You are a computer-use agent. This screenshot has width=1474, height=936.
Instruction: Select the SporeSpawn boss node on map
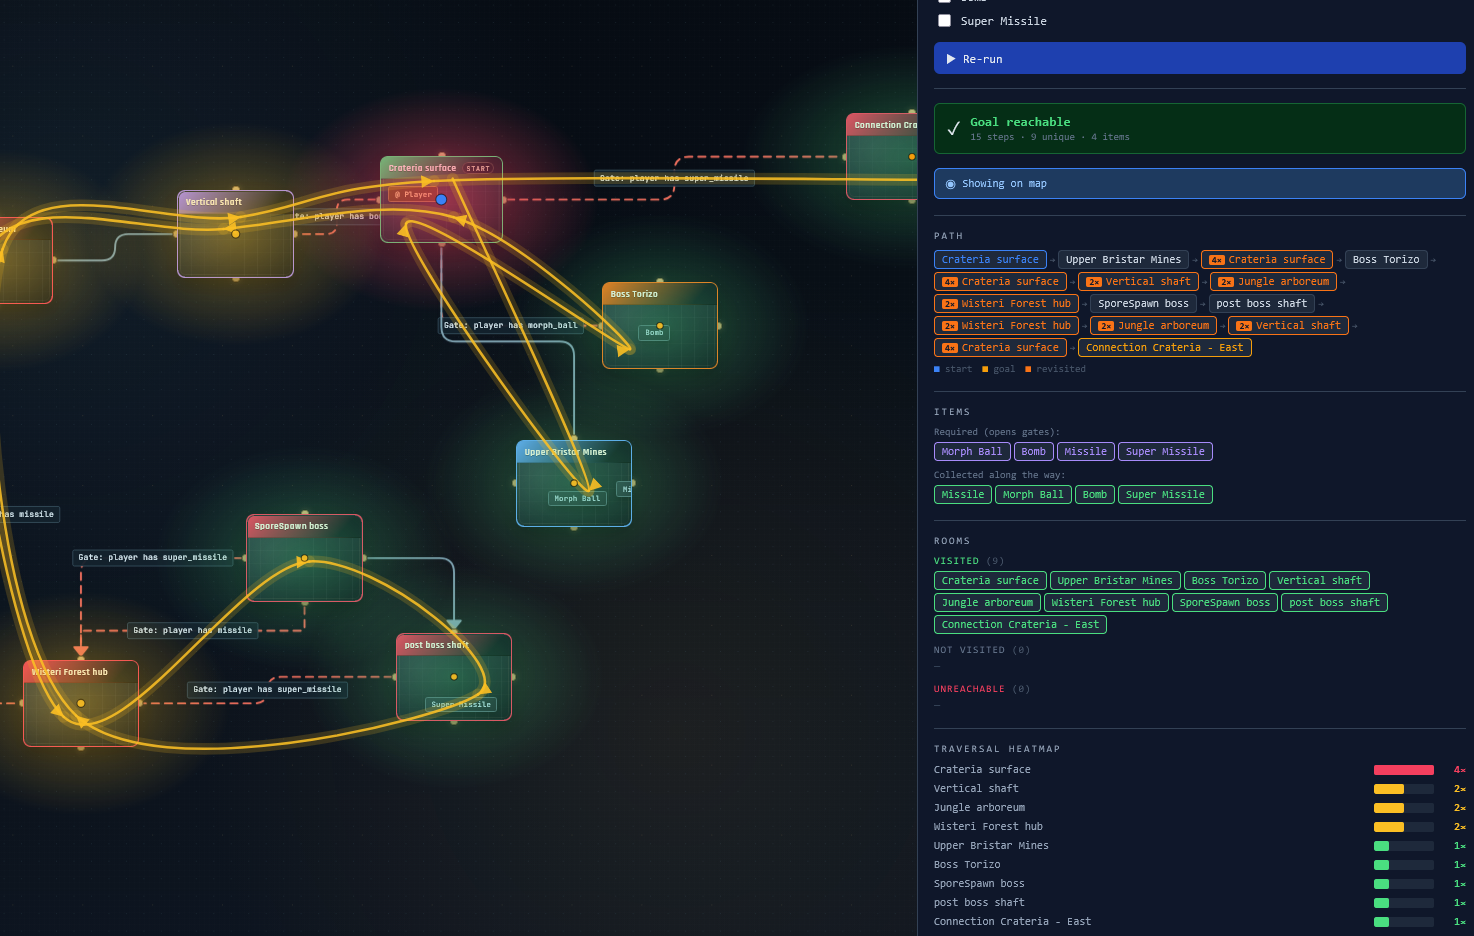coord(305,558)
